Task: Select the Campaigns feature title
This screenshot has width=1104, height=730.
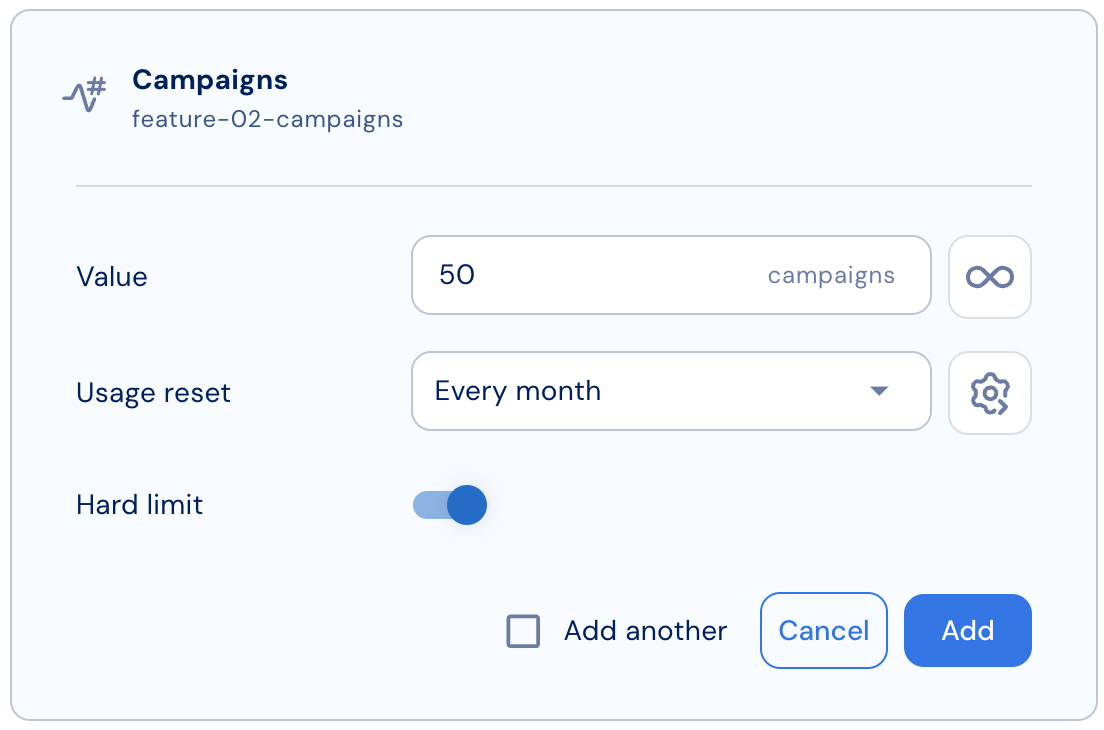Action: click(x=210, y=80)
